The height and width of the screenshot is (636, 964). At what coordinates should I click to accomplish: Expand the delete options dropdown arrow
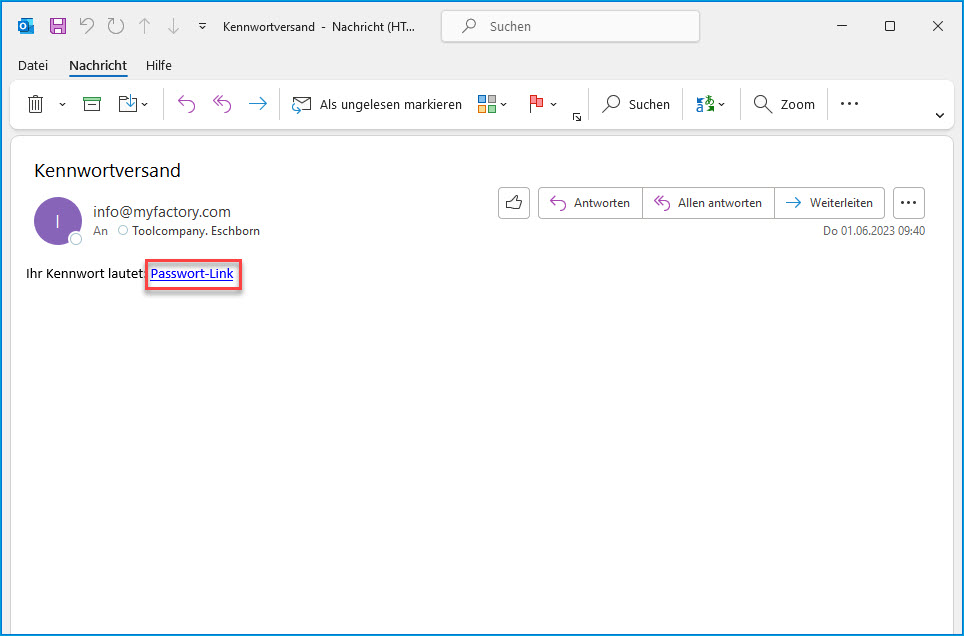[x=62, y=104]
